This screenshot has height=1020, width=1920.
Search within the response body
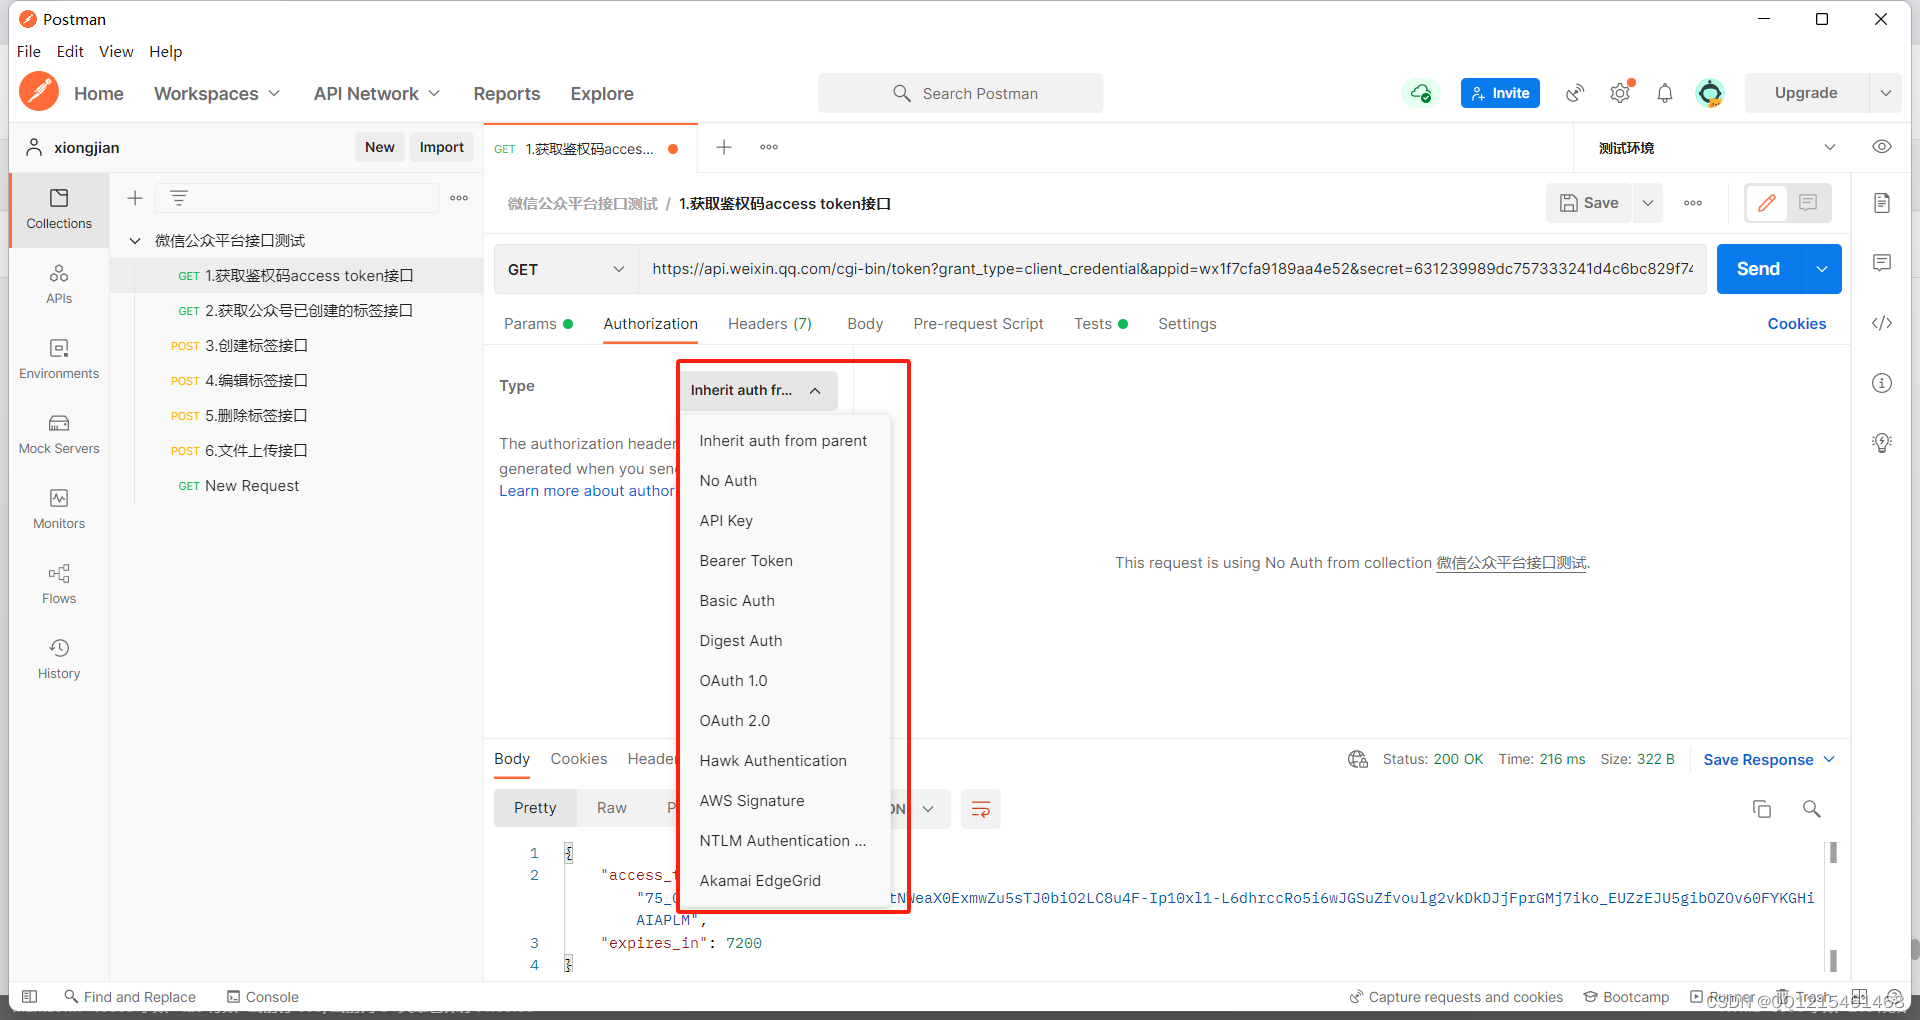[1811, 809]
